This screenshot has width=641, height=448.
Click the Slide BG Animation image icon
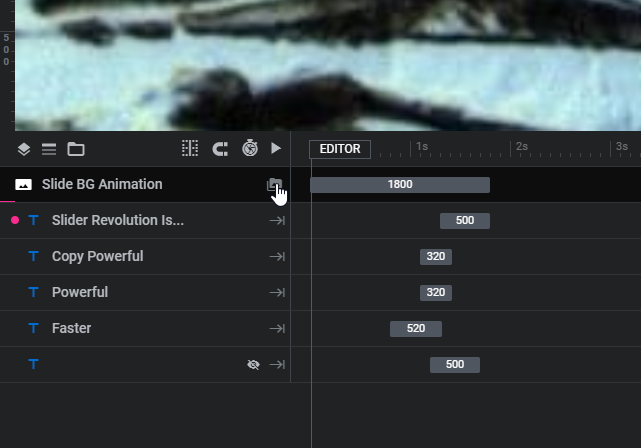click(23, 185)
